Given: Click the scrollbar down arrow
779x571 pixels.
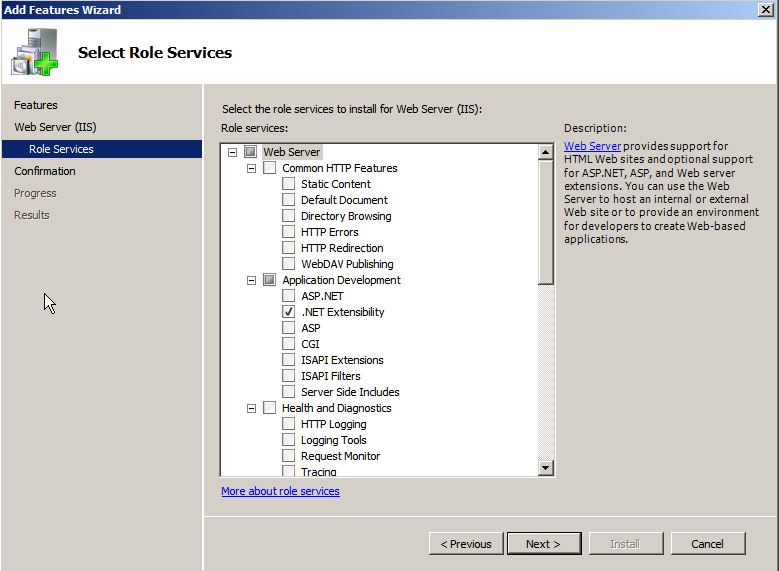Looking at the screenshot, I should point(545,468).
